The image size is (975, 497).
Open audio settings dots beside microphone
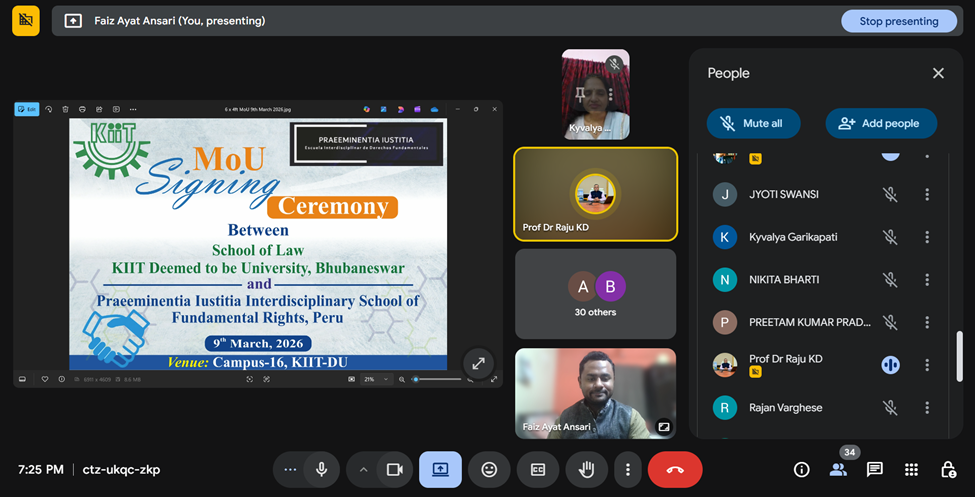click(x=290, y=470)
